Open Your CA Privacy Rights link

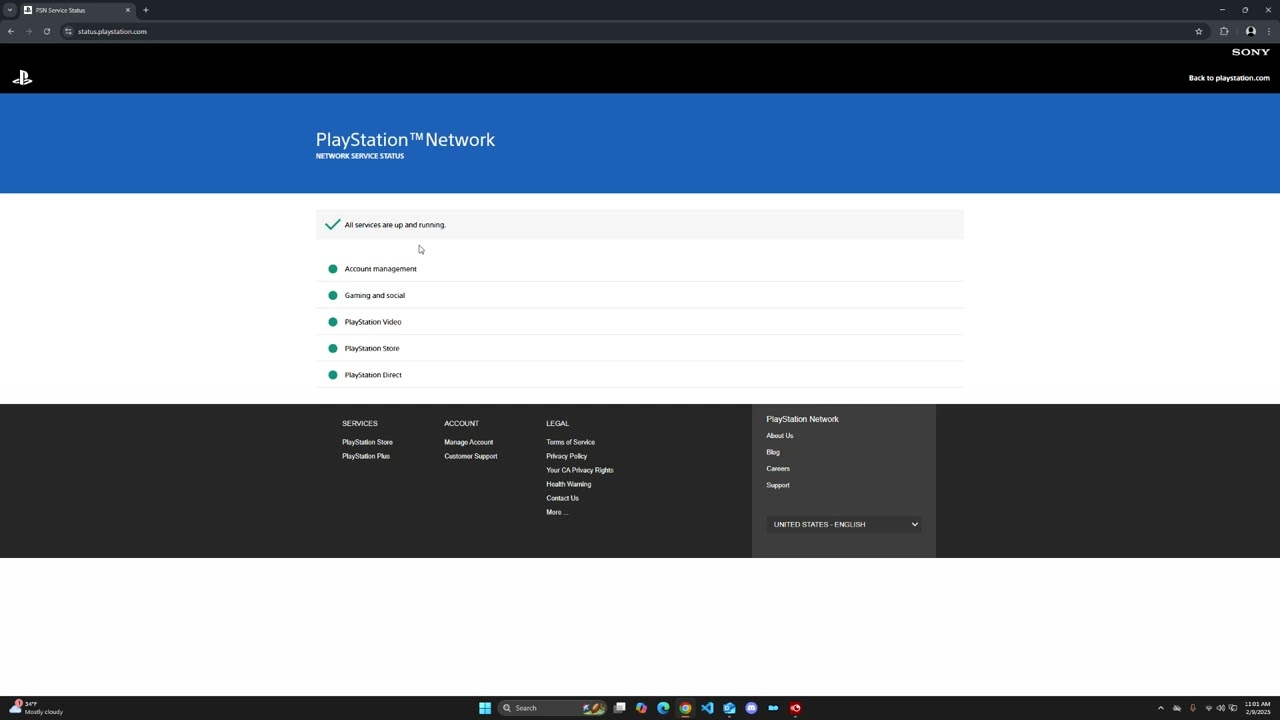tap(580, 470)
